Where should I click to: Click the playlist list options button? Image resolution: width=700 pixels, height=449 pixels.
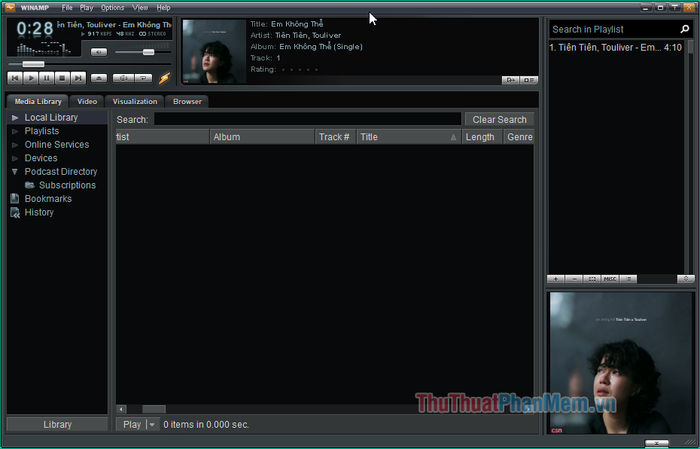click(628, 279)
